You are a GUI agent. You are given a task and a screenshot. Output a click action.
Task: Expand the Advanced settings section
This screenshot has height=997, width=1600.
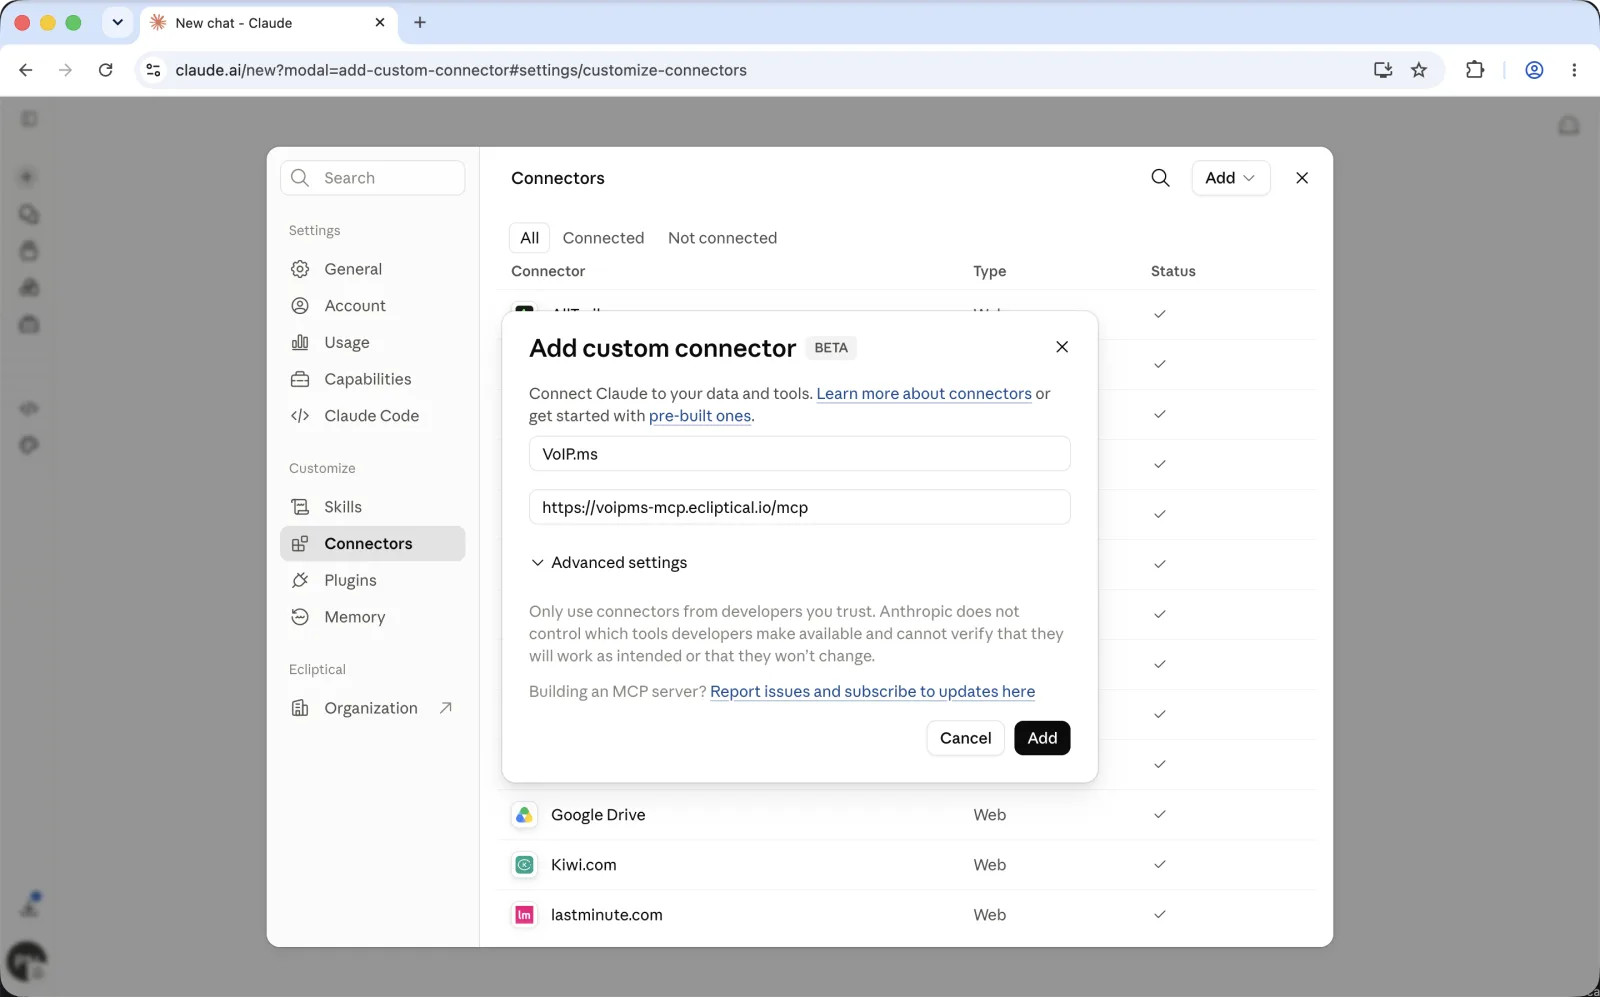609,563
